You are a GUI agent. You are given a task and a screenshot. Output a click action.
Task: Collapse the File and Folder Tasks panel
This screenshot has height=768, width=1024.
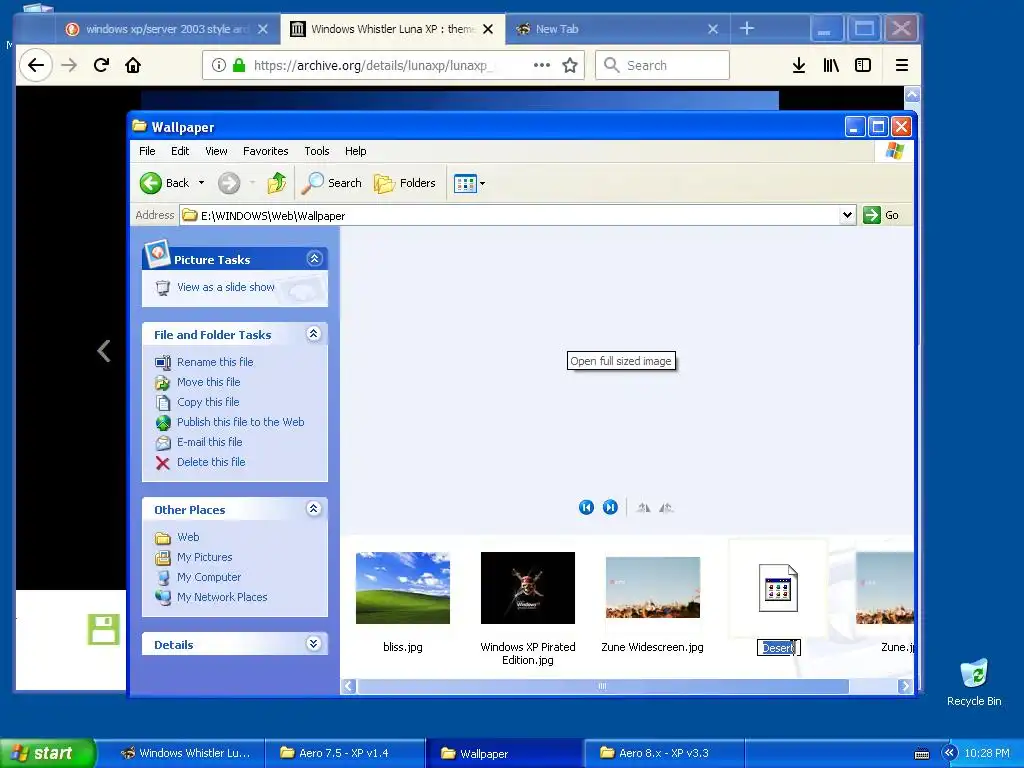coord(313,334)
